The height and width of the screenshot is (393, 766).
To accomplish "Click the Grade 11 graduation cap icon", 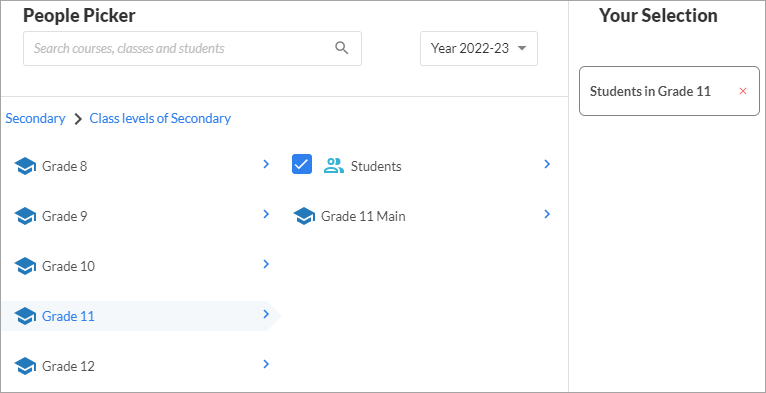I will pos(25,316).
